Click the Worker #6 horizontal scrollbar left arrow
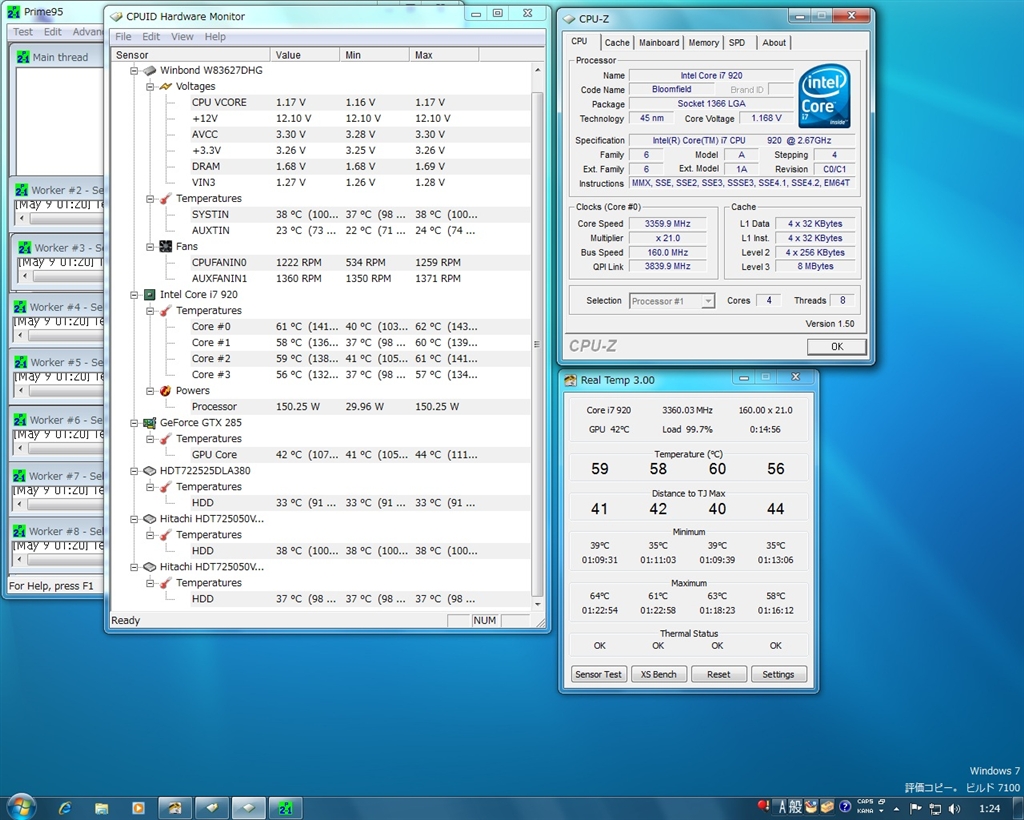Image resolution: width=1024 pixels, height=820 pixels. (20, 449)
